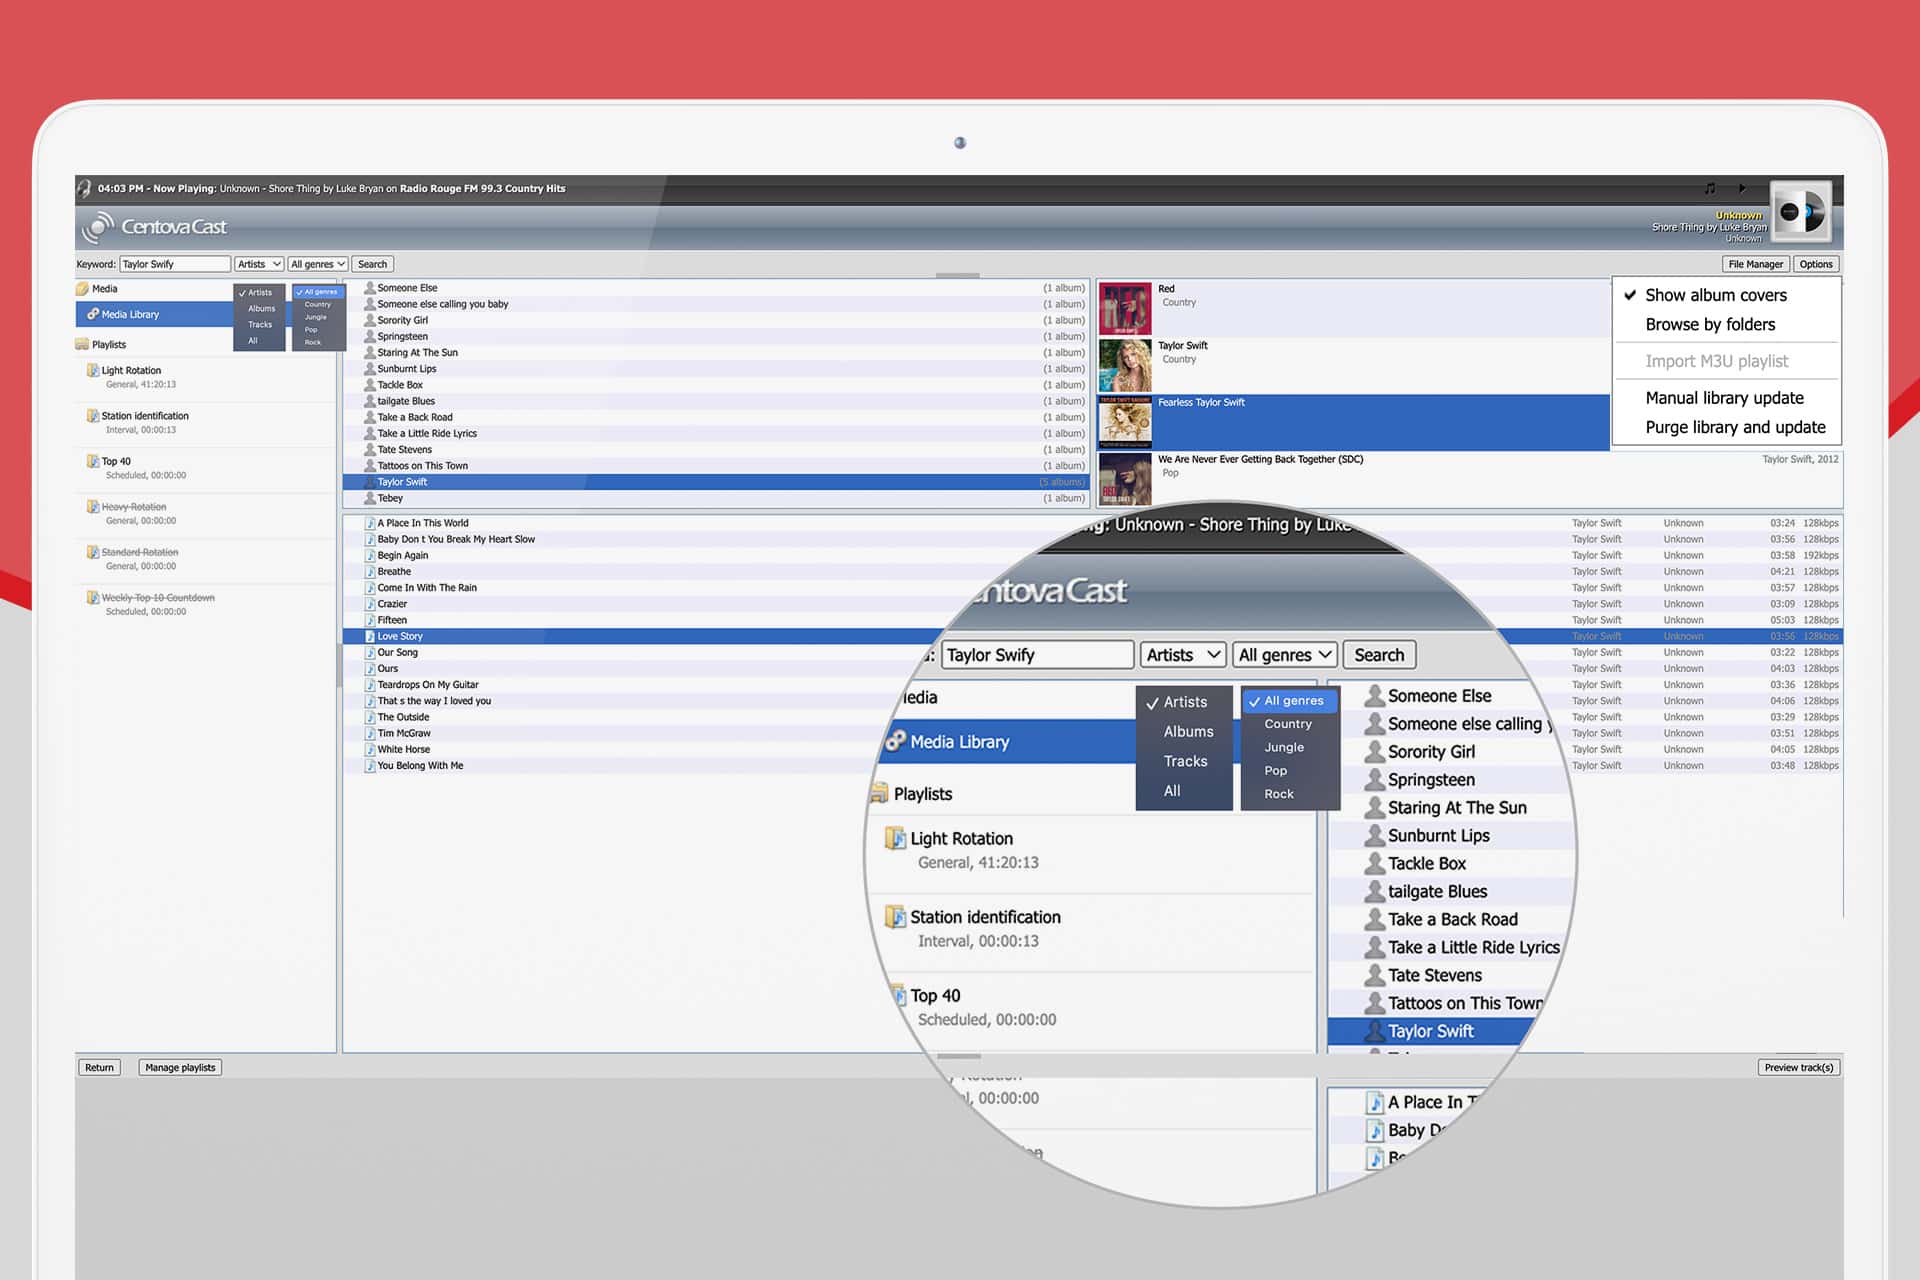Select Country in magnified genre list
Image resolution: width=1920 pixels, height=1280 pixels.
1288,724
